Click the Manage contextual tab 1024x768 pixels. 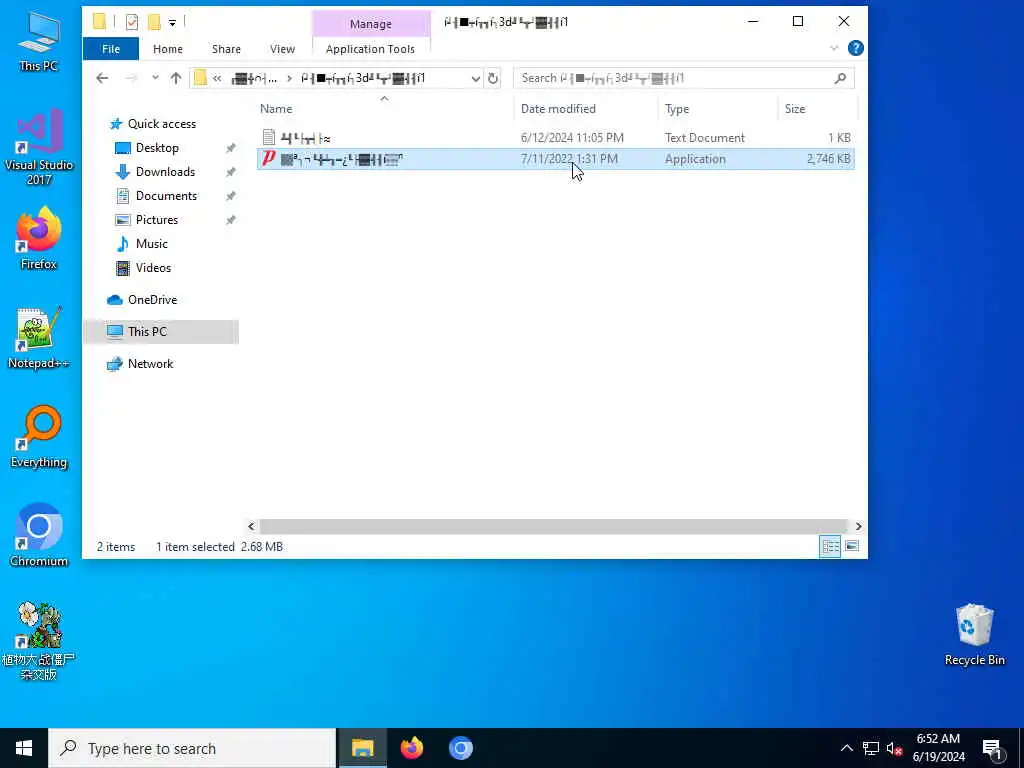370,24
